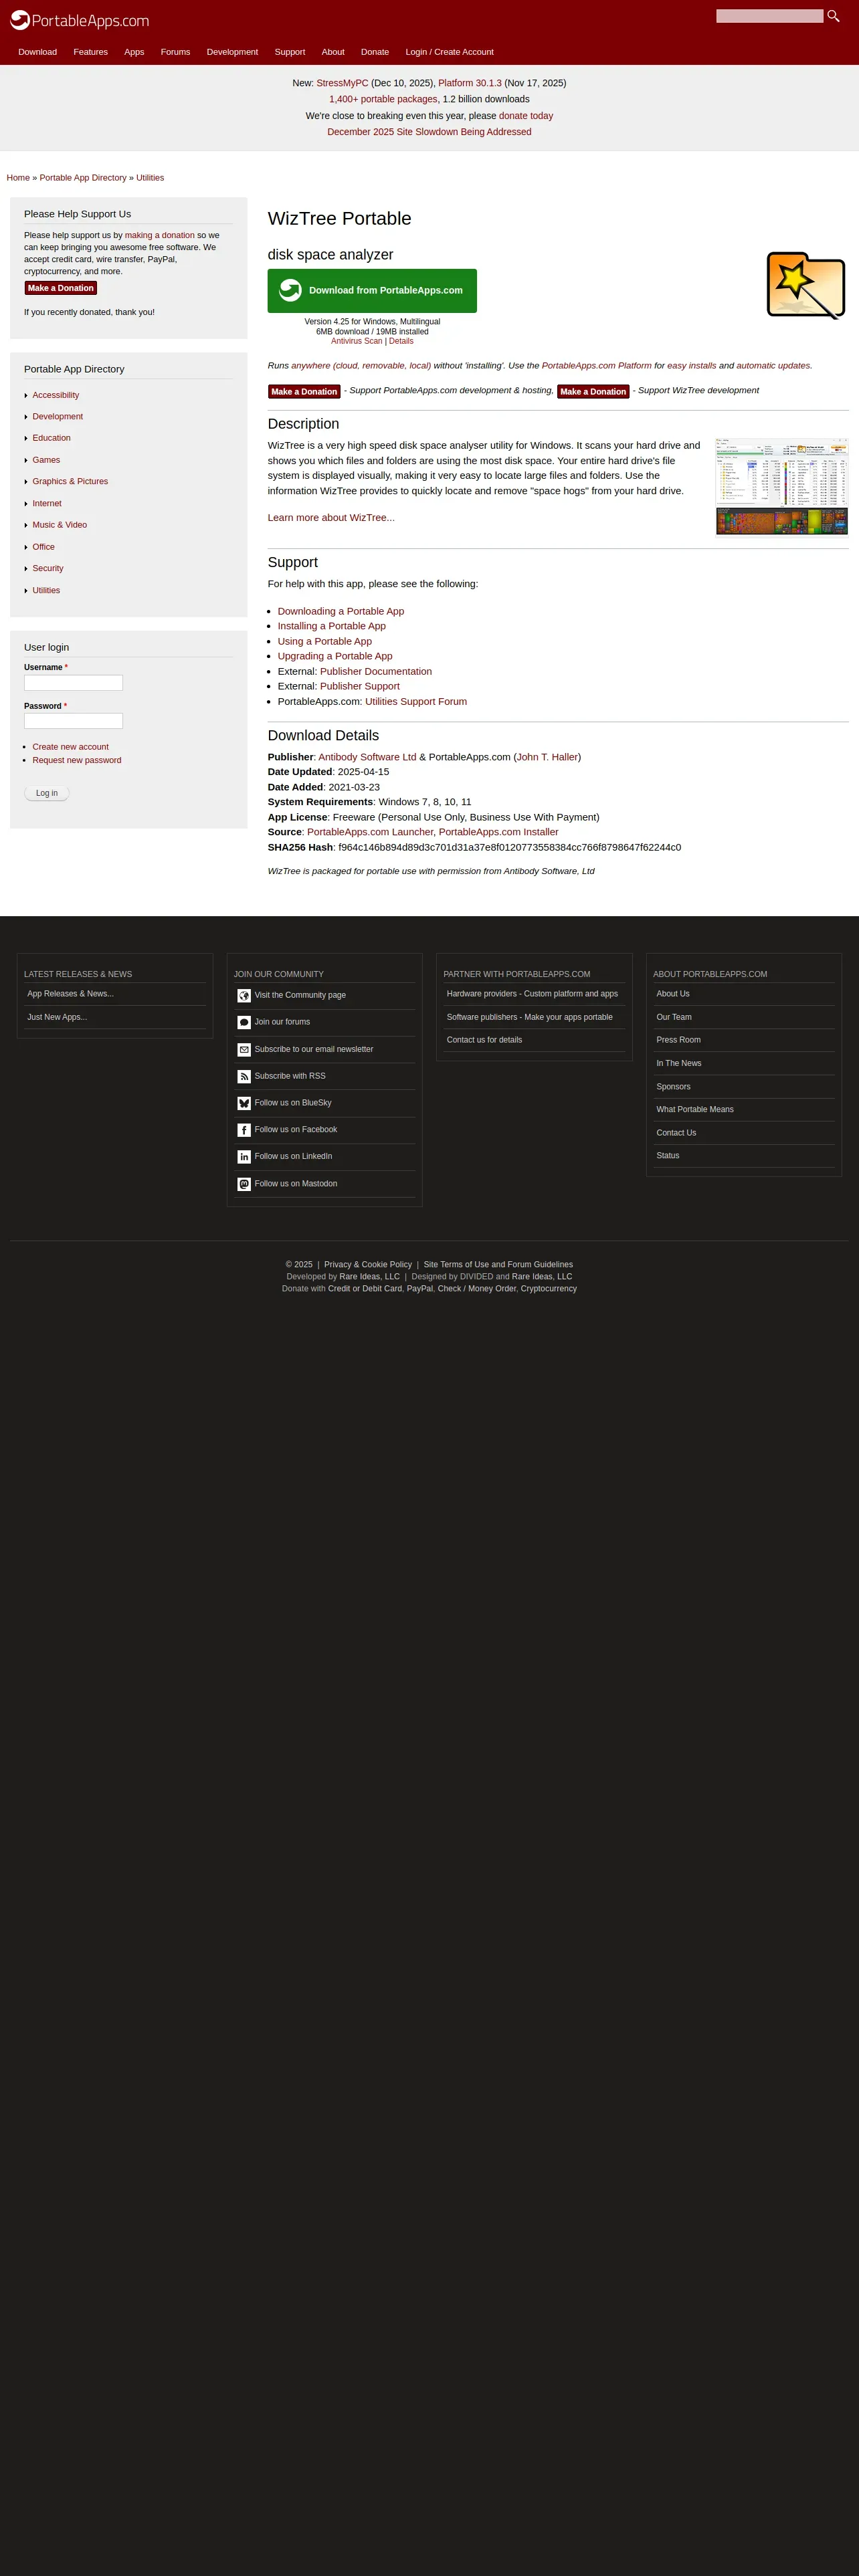Screen dimensions: 859x2576
Task: Click the Username input field
Action: (73, 683)
